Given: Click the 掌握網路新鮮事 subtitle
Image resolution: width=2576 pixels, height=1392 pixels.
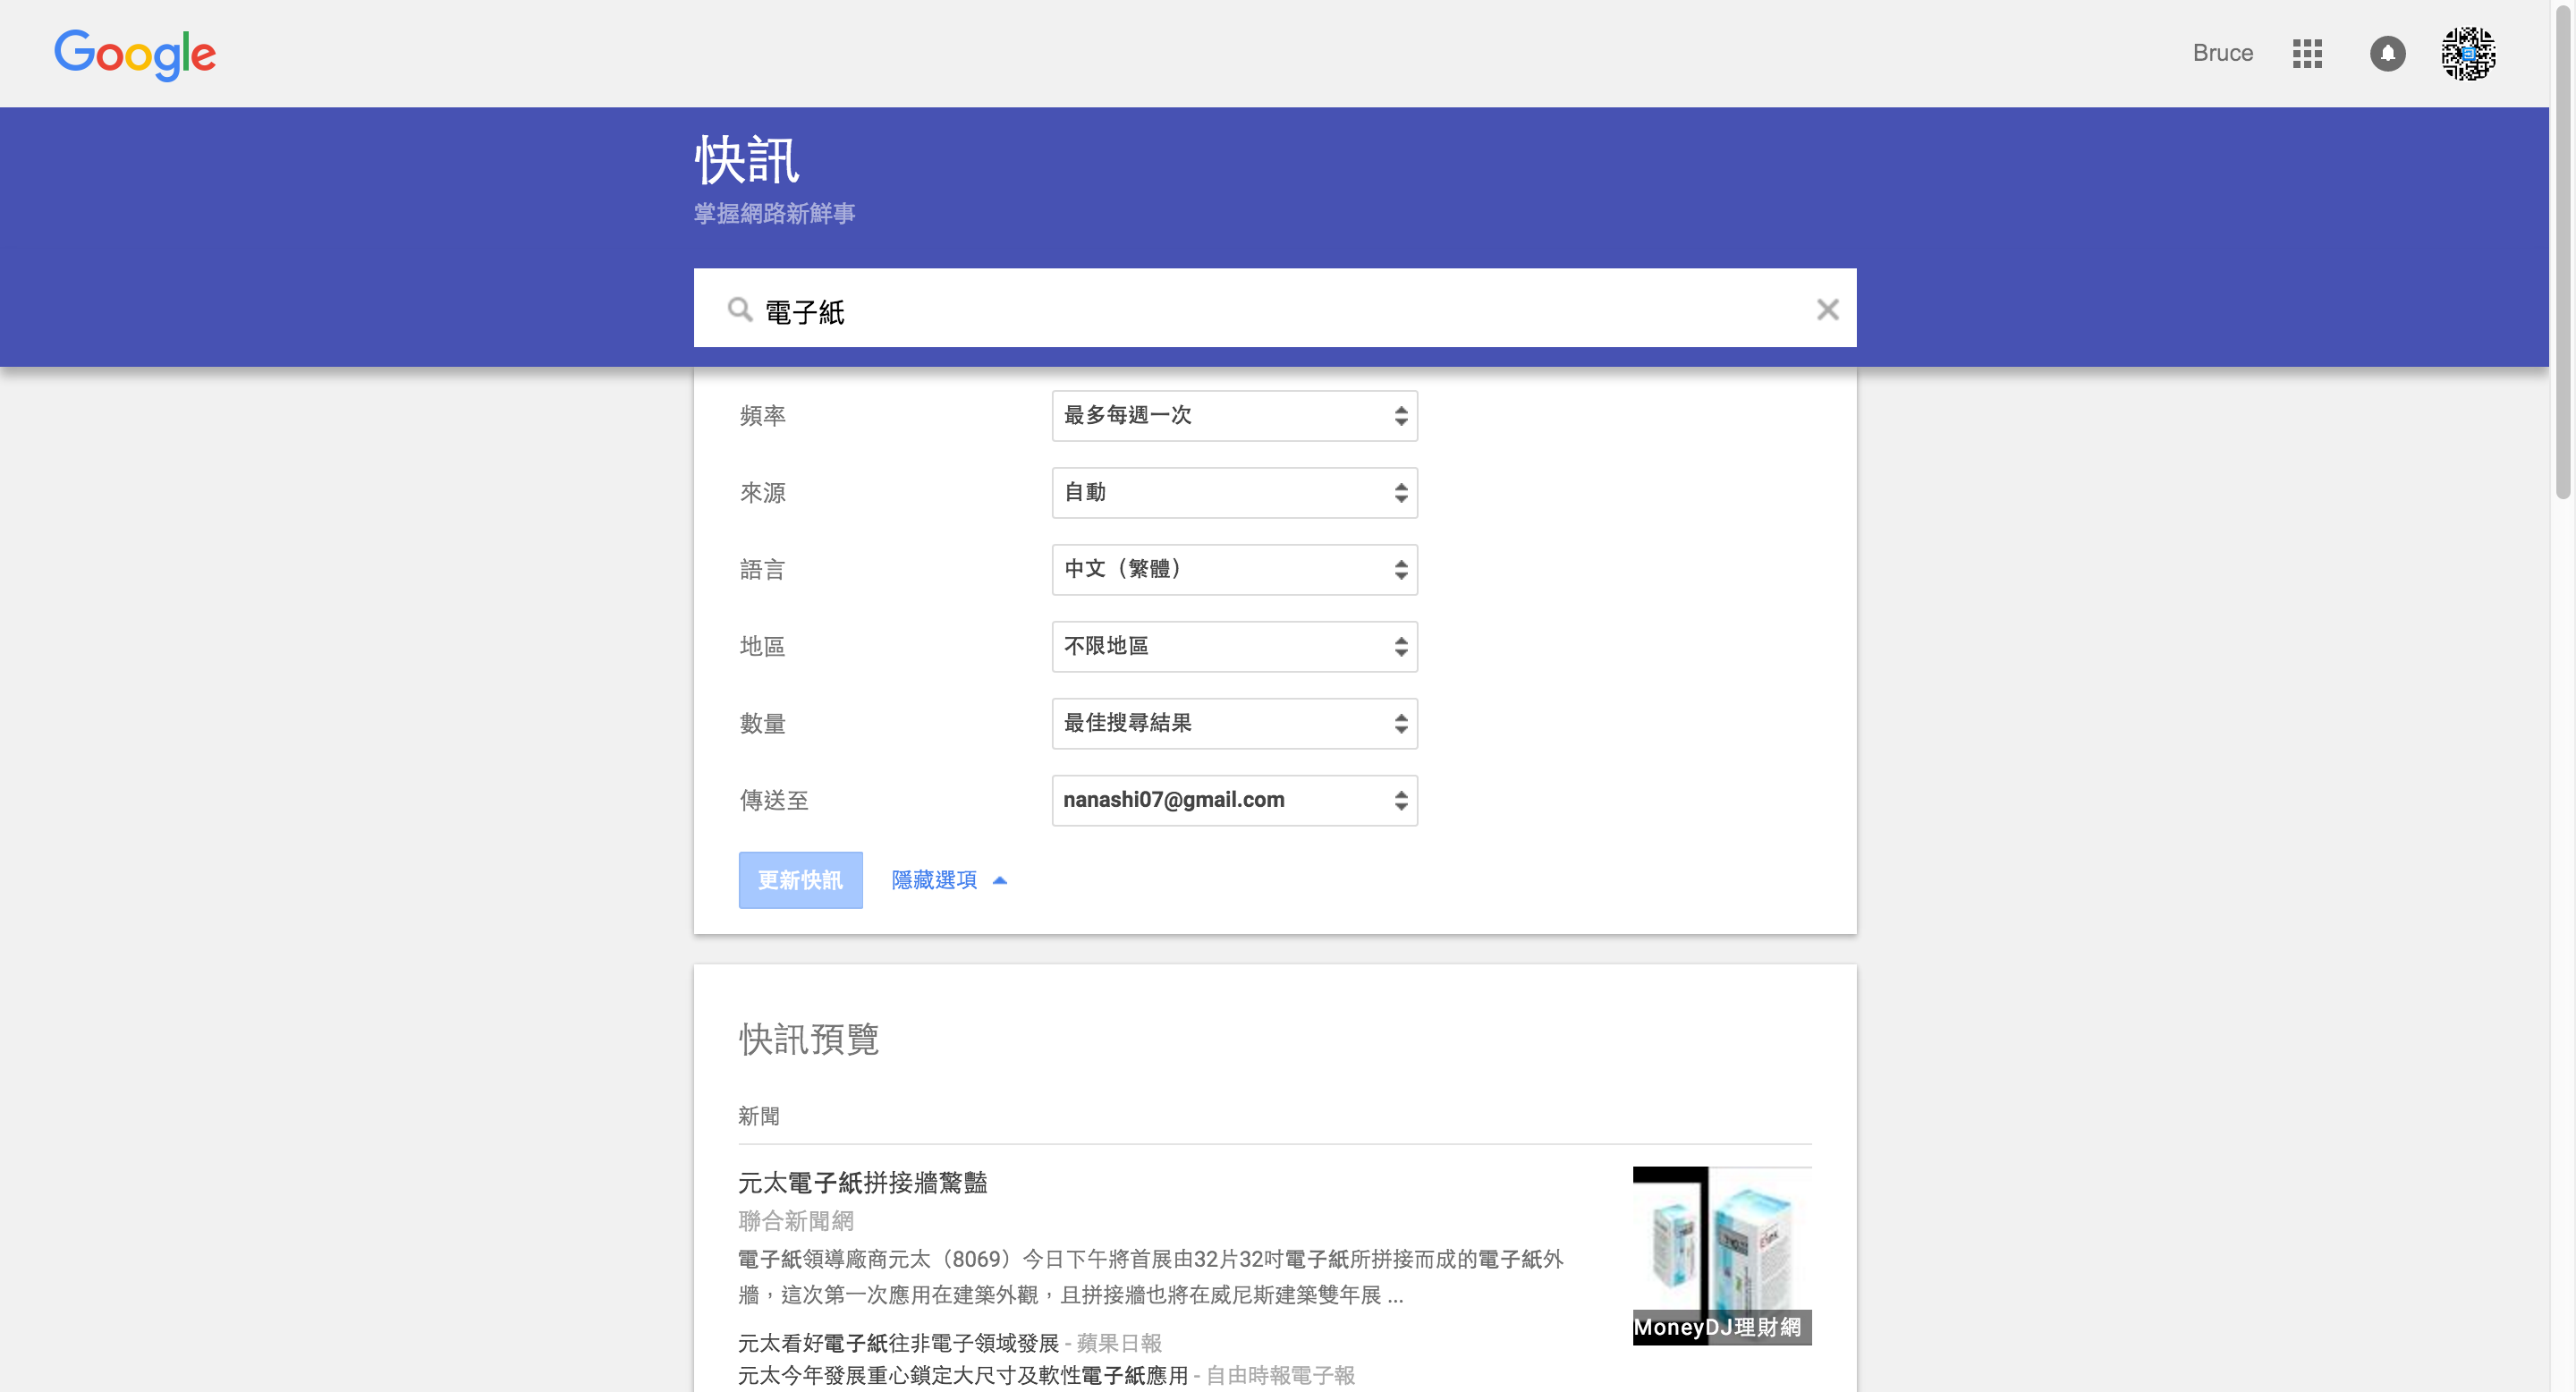Looking at the screenshot, I should pyautogui.click(x=774, y=213).
